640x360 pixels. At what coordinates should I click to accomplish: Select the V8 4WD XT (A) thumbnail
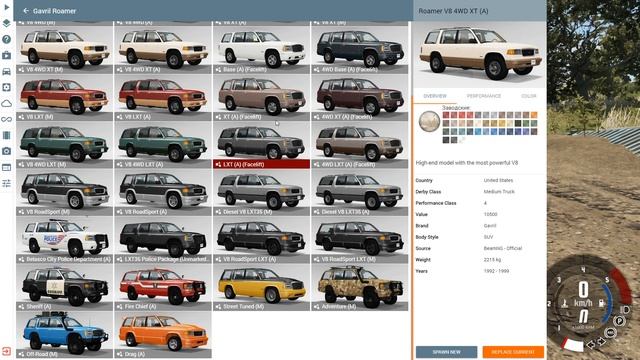pyautogui.click(x=163, y=50)
